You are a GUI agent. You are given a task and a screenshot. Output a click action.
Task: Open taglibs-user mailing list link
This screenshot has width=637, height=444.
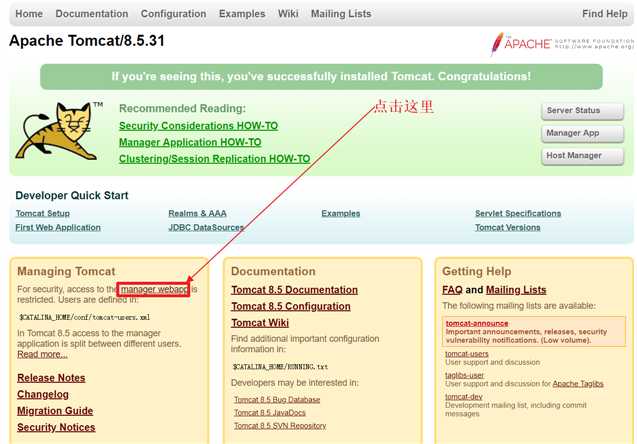(x=464, y=375)
